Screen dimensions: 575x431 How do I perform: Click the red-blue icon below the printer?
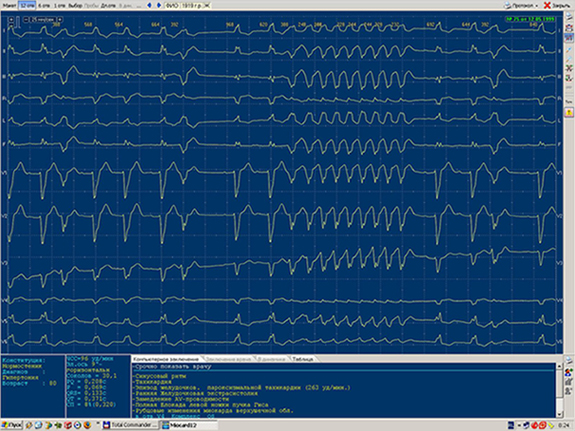[x=569, y=27]
